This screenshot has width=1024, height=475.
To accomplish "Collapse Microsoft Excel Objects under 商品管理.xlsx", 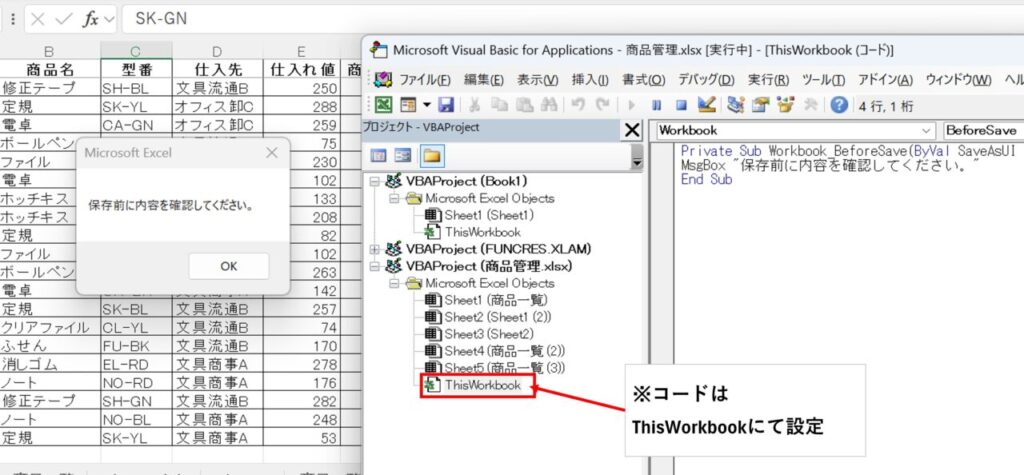I will click(x=394, y=283).
